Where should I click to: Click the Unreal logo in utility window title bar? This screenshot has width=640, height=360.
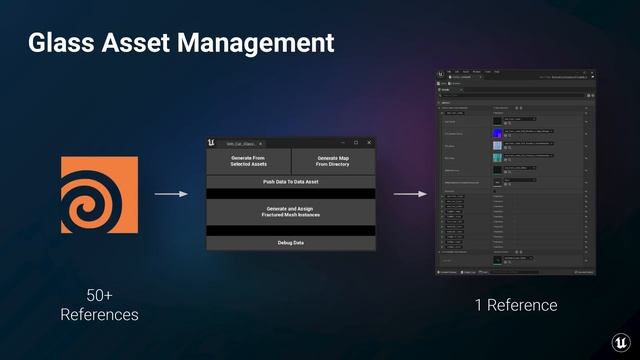click(x=211, y=142)
